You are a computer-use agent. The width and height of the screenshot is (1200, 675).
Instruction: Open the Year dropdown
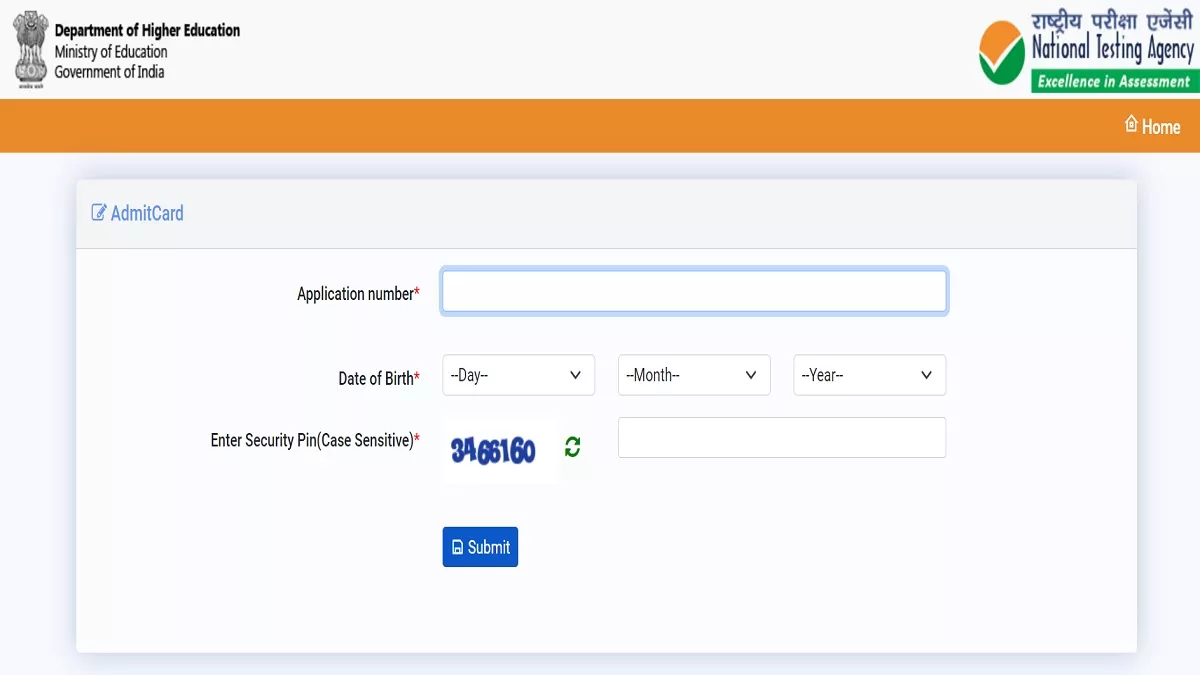pos(870,375)
